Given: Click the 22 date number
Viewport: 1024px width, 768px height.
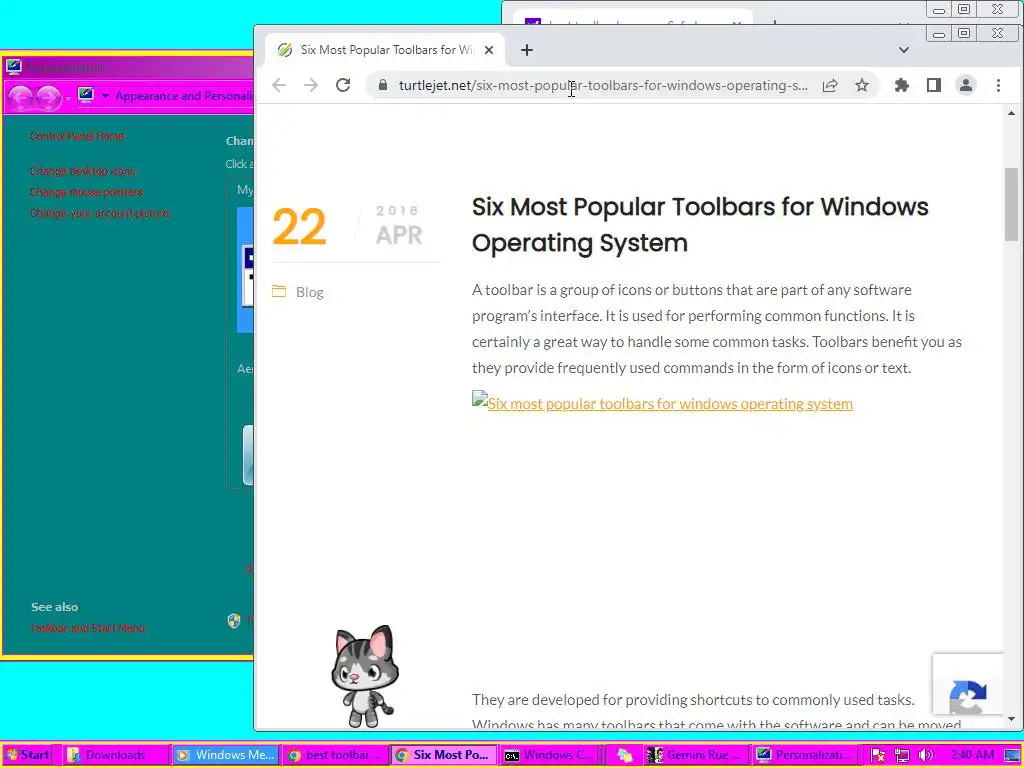Looking at the screenshot, I should (298, 227).
